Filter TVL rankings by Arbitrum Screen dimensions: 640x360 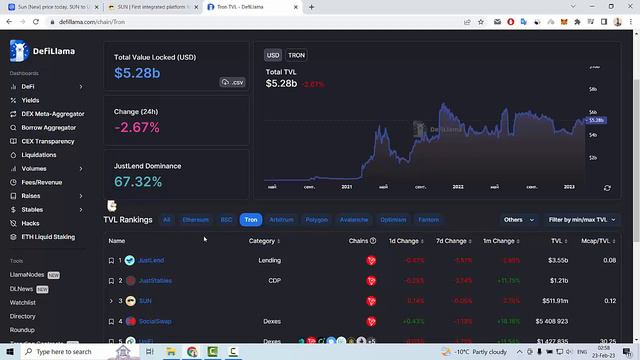point(281,220)
